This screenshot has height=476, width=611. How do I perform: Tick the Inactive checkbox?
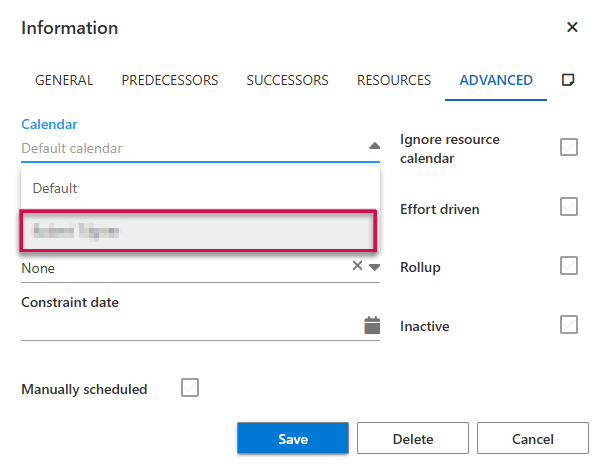click(569, 325)
